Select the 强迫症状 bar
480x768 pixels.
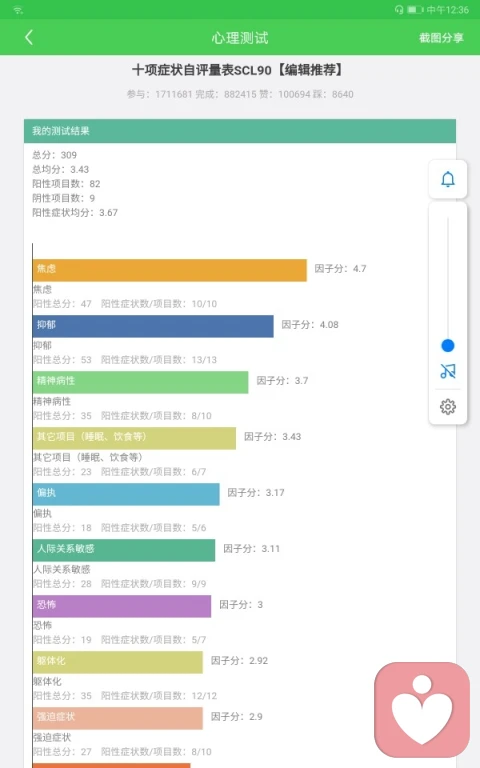point(118,718)
